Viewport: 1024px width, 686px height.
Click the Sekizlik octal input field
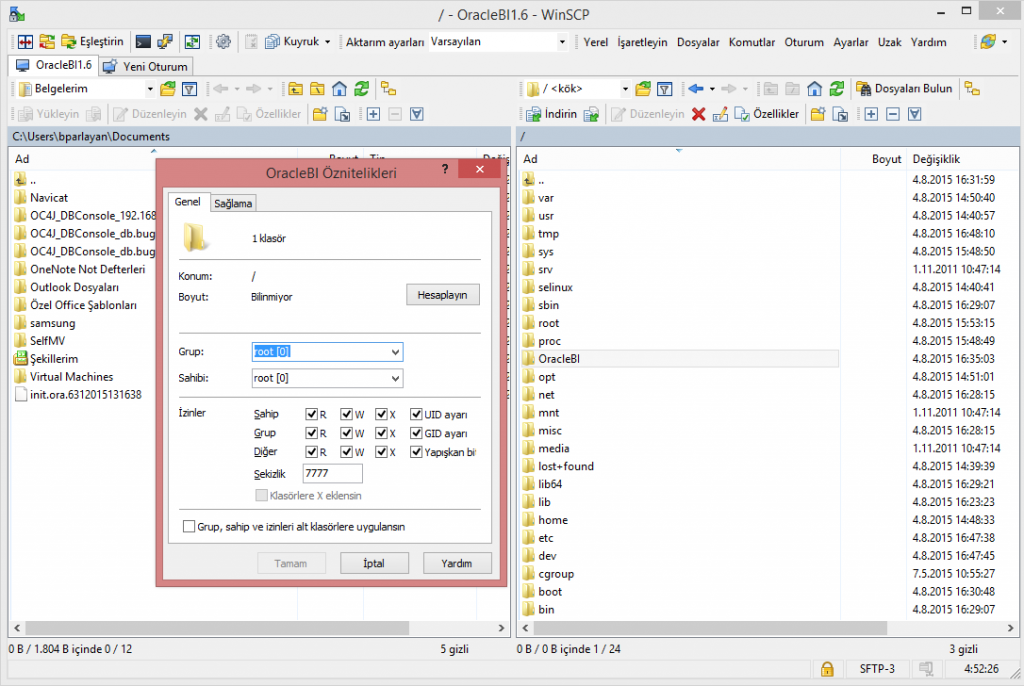pos(332,473)
